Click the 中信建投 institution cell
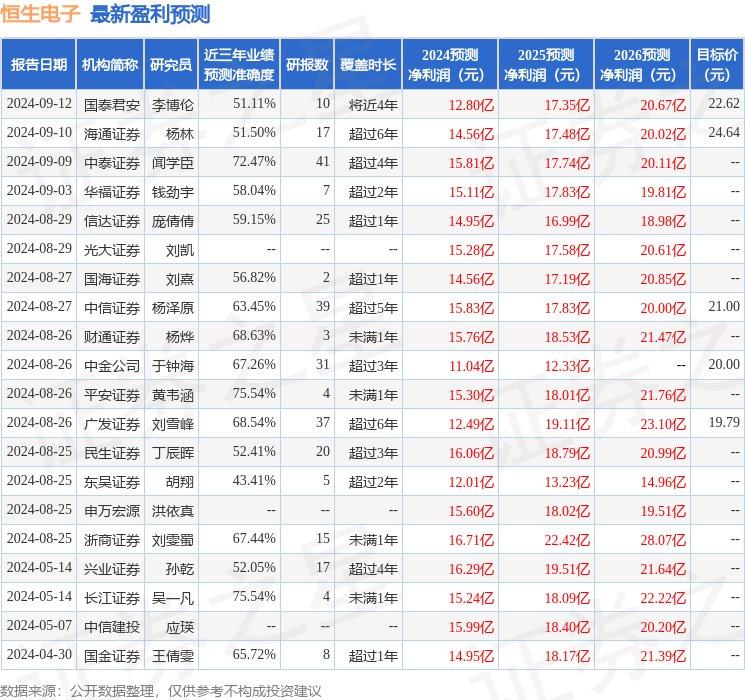 point(112,626)
